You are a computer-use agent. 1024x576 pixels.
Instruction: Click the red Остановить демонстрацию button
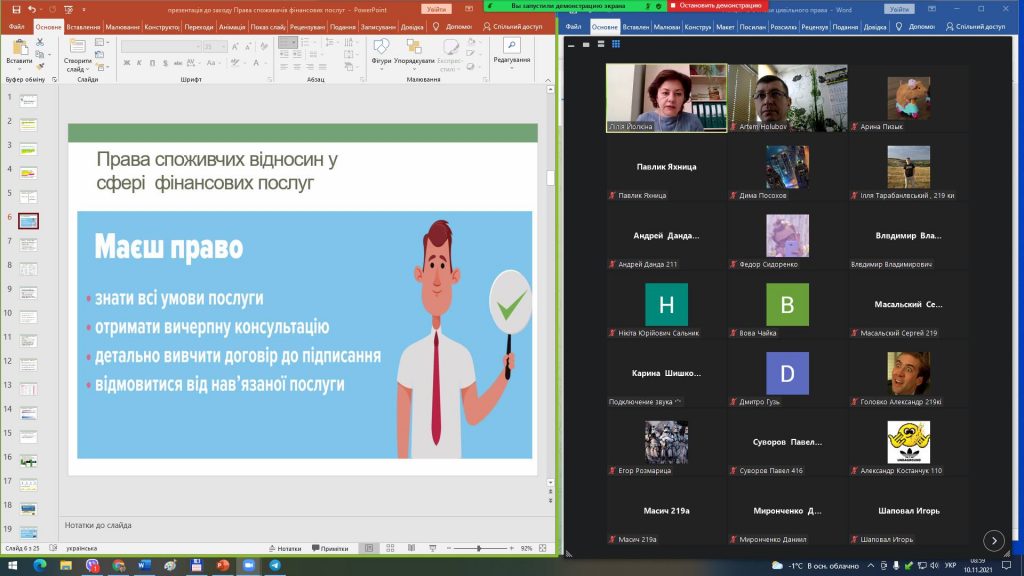tap(718, 5)
